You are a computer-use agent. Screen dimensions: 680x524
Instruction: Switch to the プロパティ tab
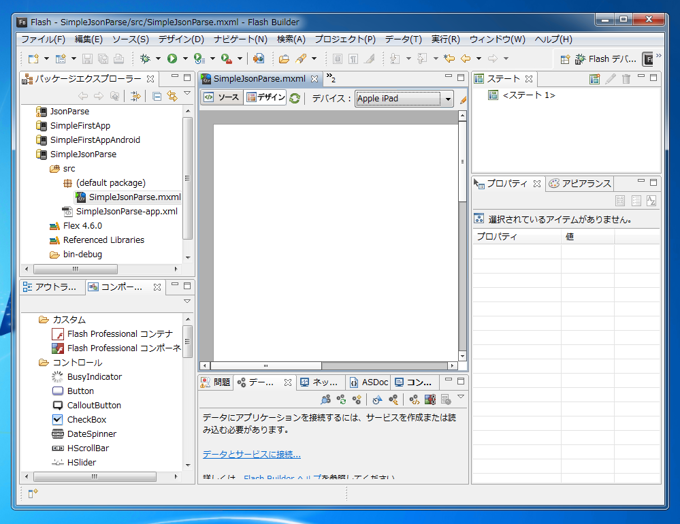pyautogui.click(x=507, y=184)
